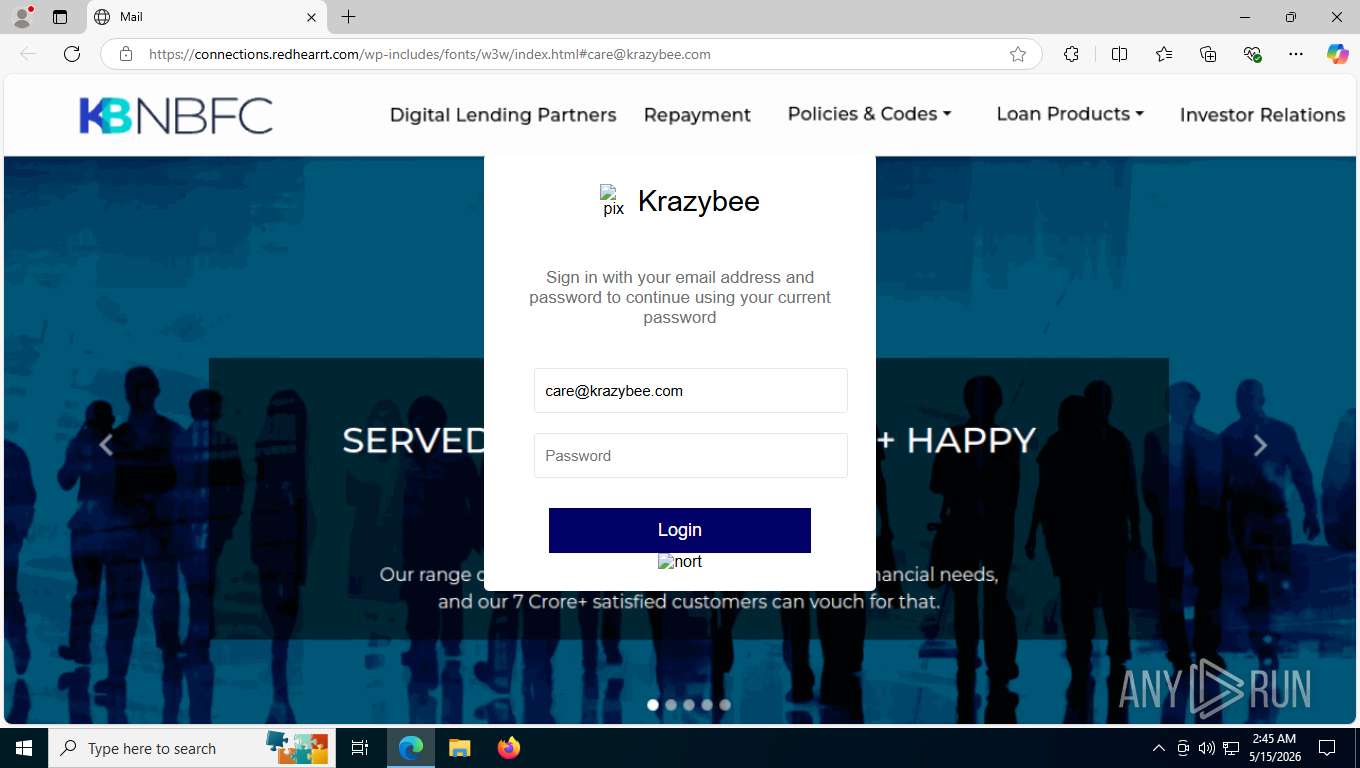Select the fourth carousel dot
The image size is (1360, 768).
click(707, 705)
